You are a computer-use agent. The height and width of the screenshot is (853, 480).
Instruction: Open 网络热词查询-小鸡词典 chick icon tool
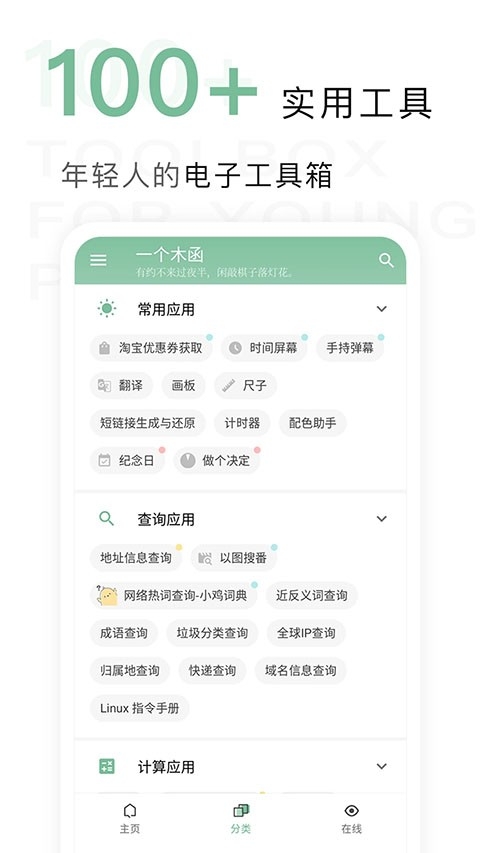(x=173, y=596)
